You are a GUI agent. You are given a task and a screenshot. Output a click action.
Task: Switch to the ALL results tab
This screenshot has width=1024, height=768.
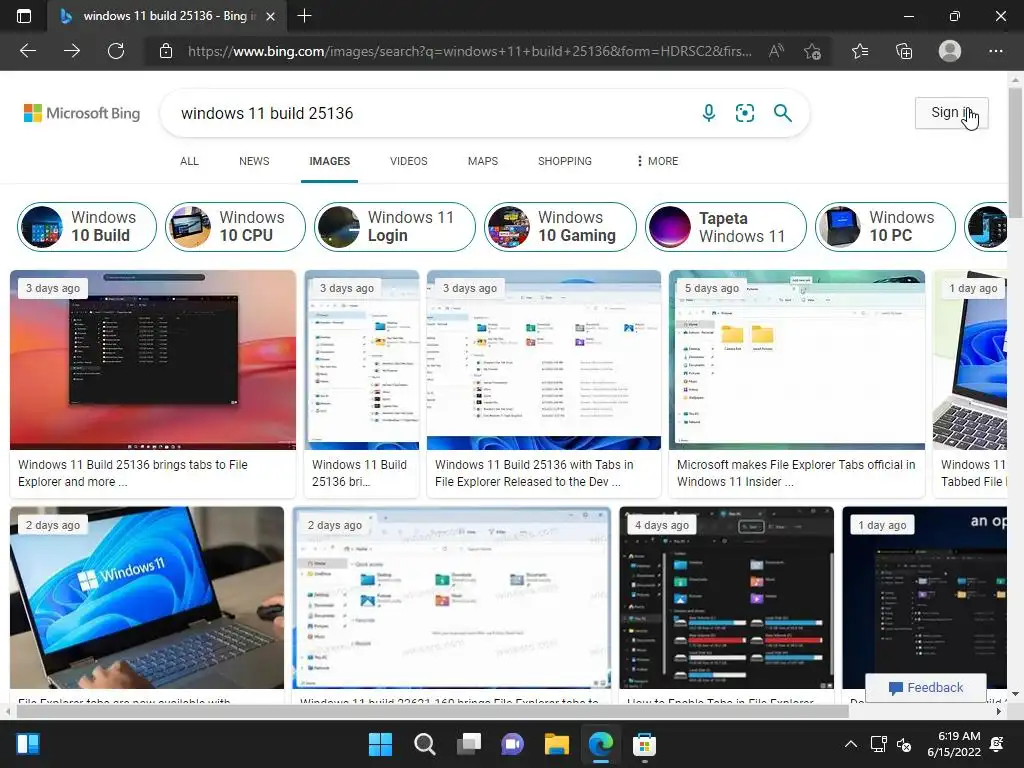(189, 161)
